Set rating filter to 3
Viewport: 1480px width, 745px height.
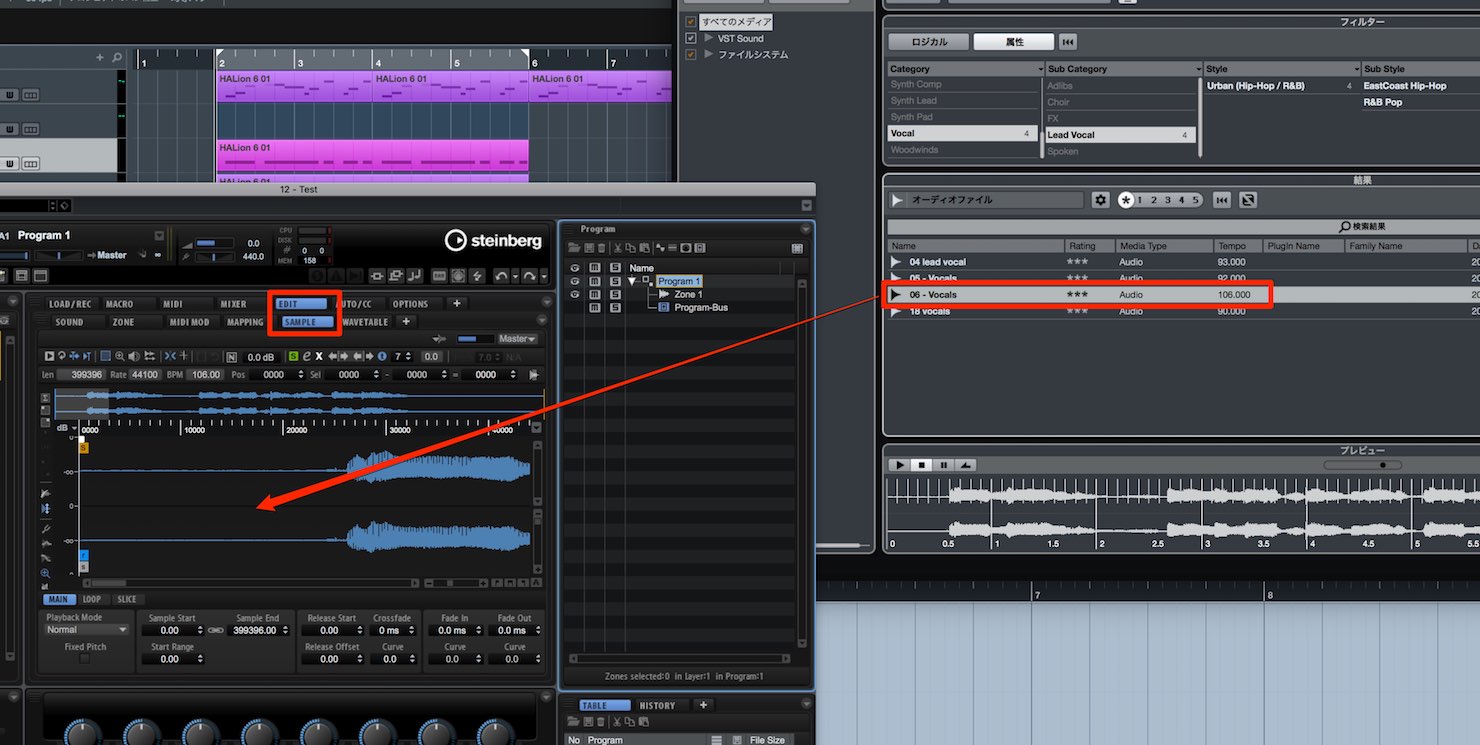(1167, 200)
